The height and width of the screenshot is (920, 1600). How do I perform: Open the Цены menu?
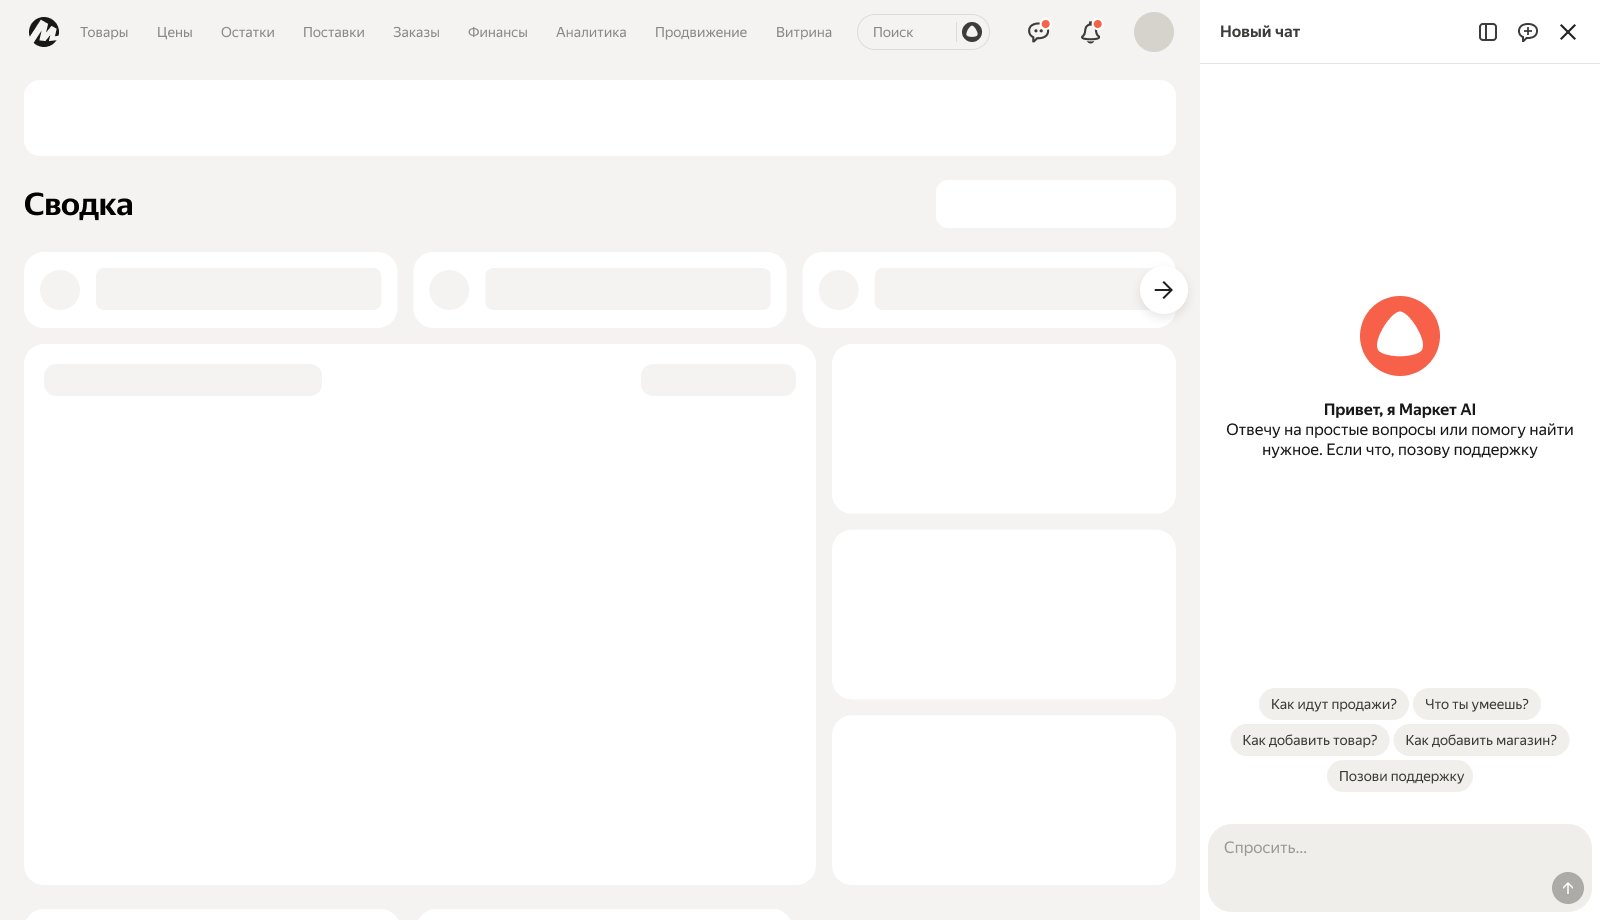pyautogui.click(x=174, y=32)
